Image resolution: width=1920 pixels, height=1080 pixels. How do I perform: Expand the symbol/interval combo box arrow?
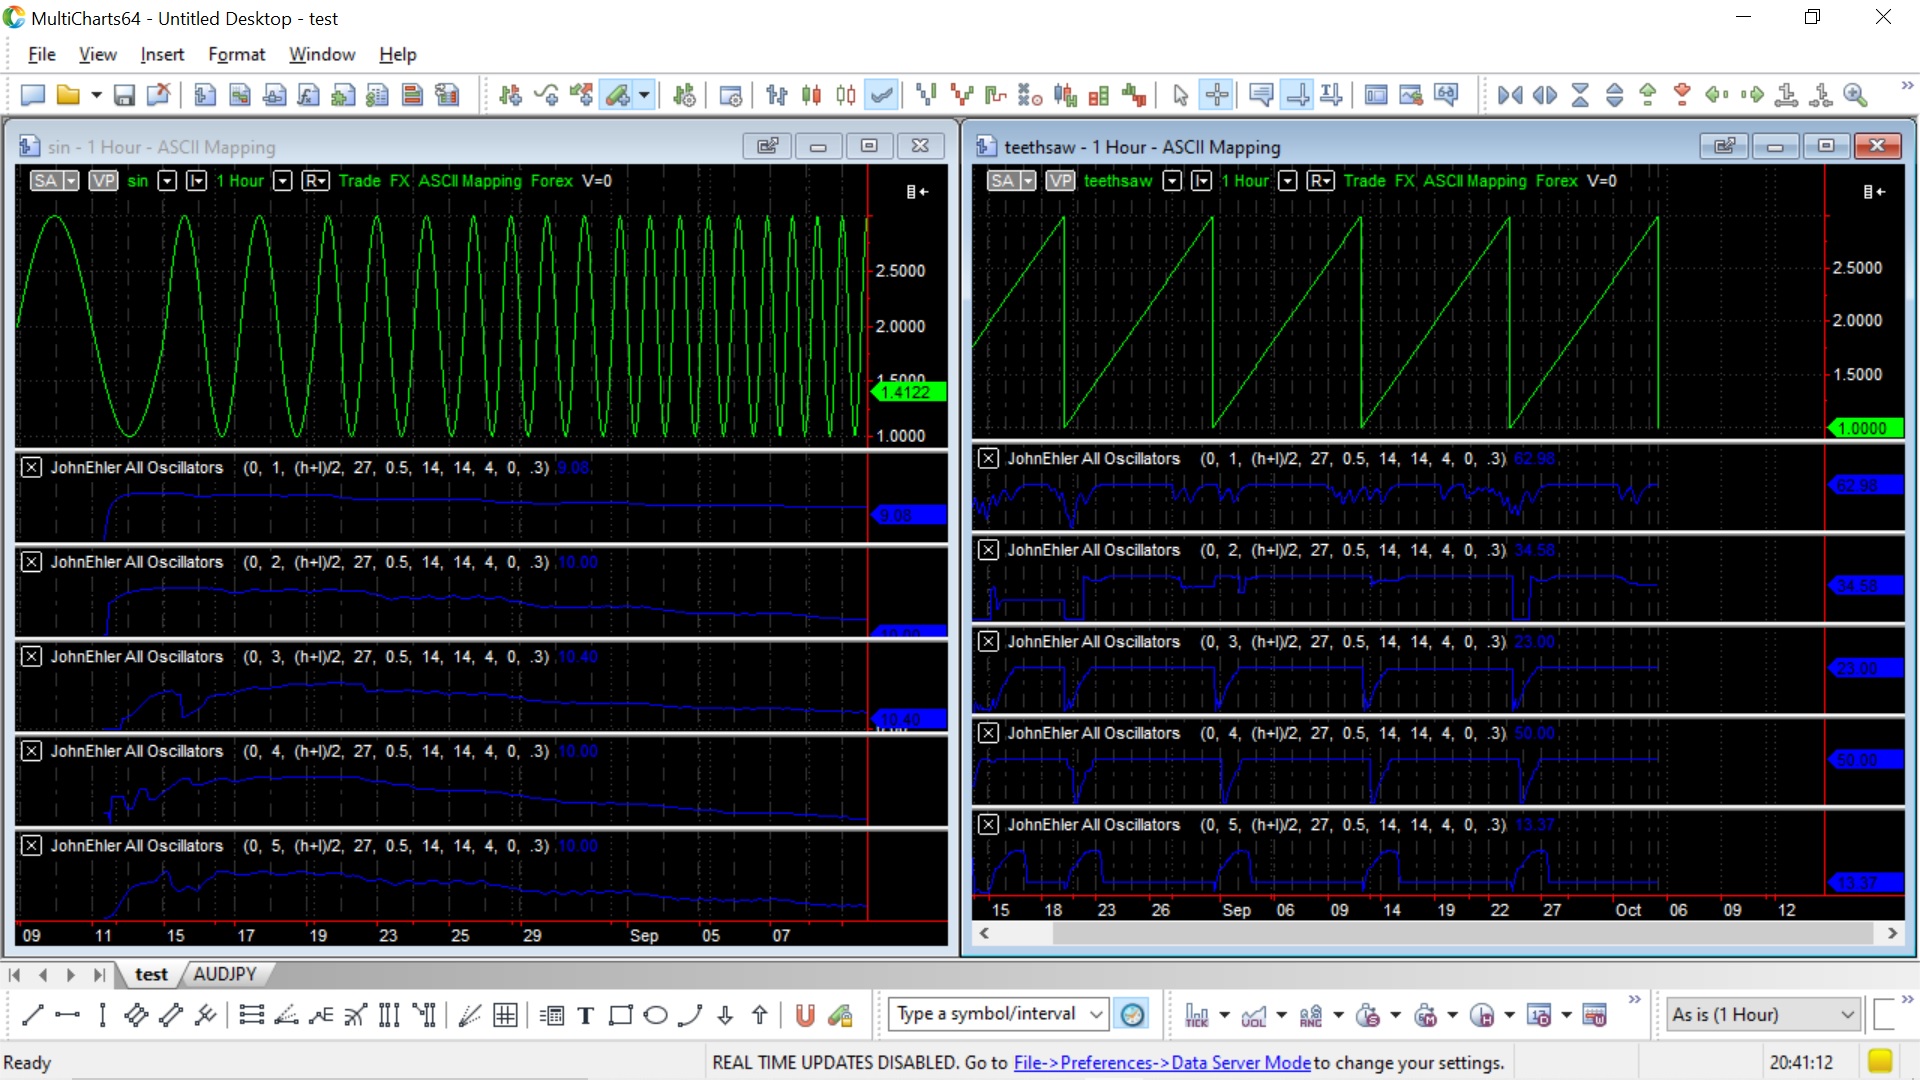tap(1096, 1014)
